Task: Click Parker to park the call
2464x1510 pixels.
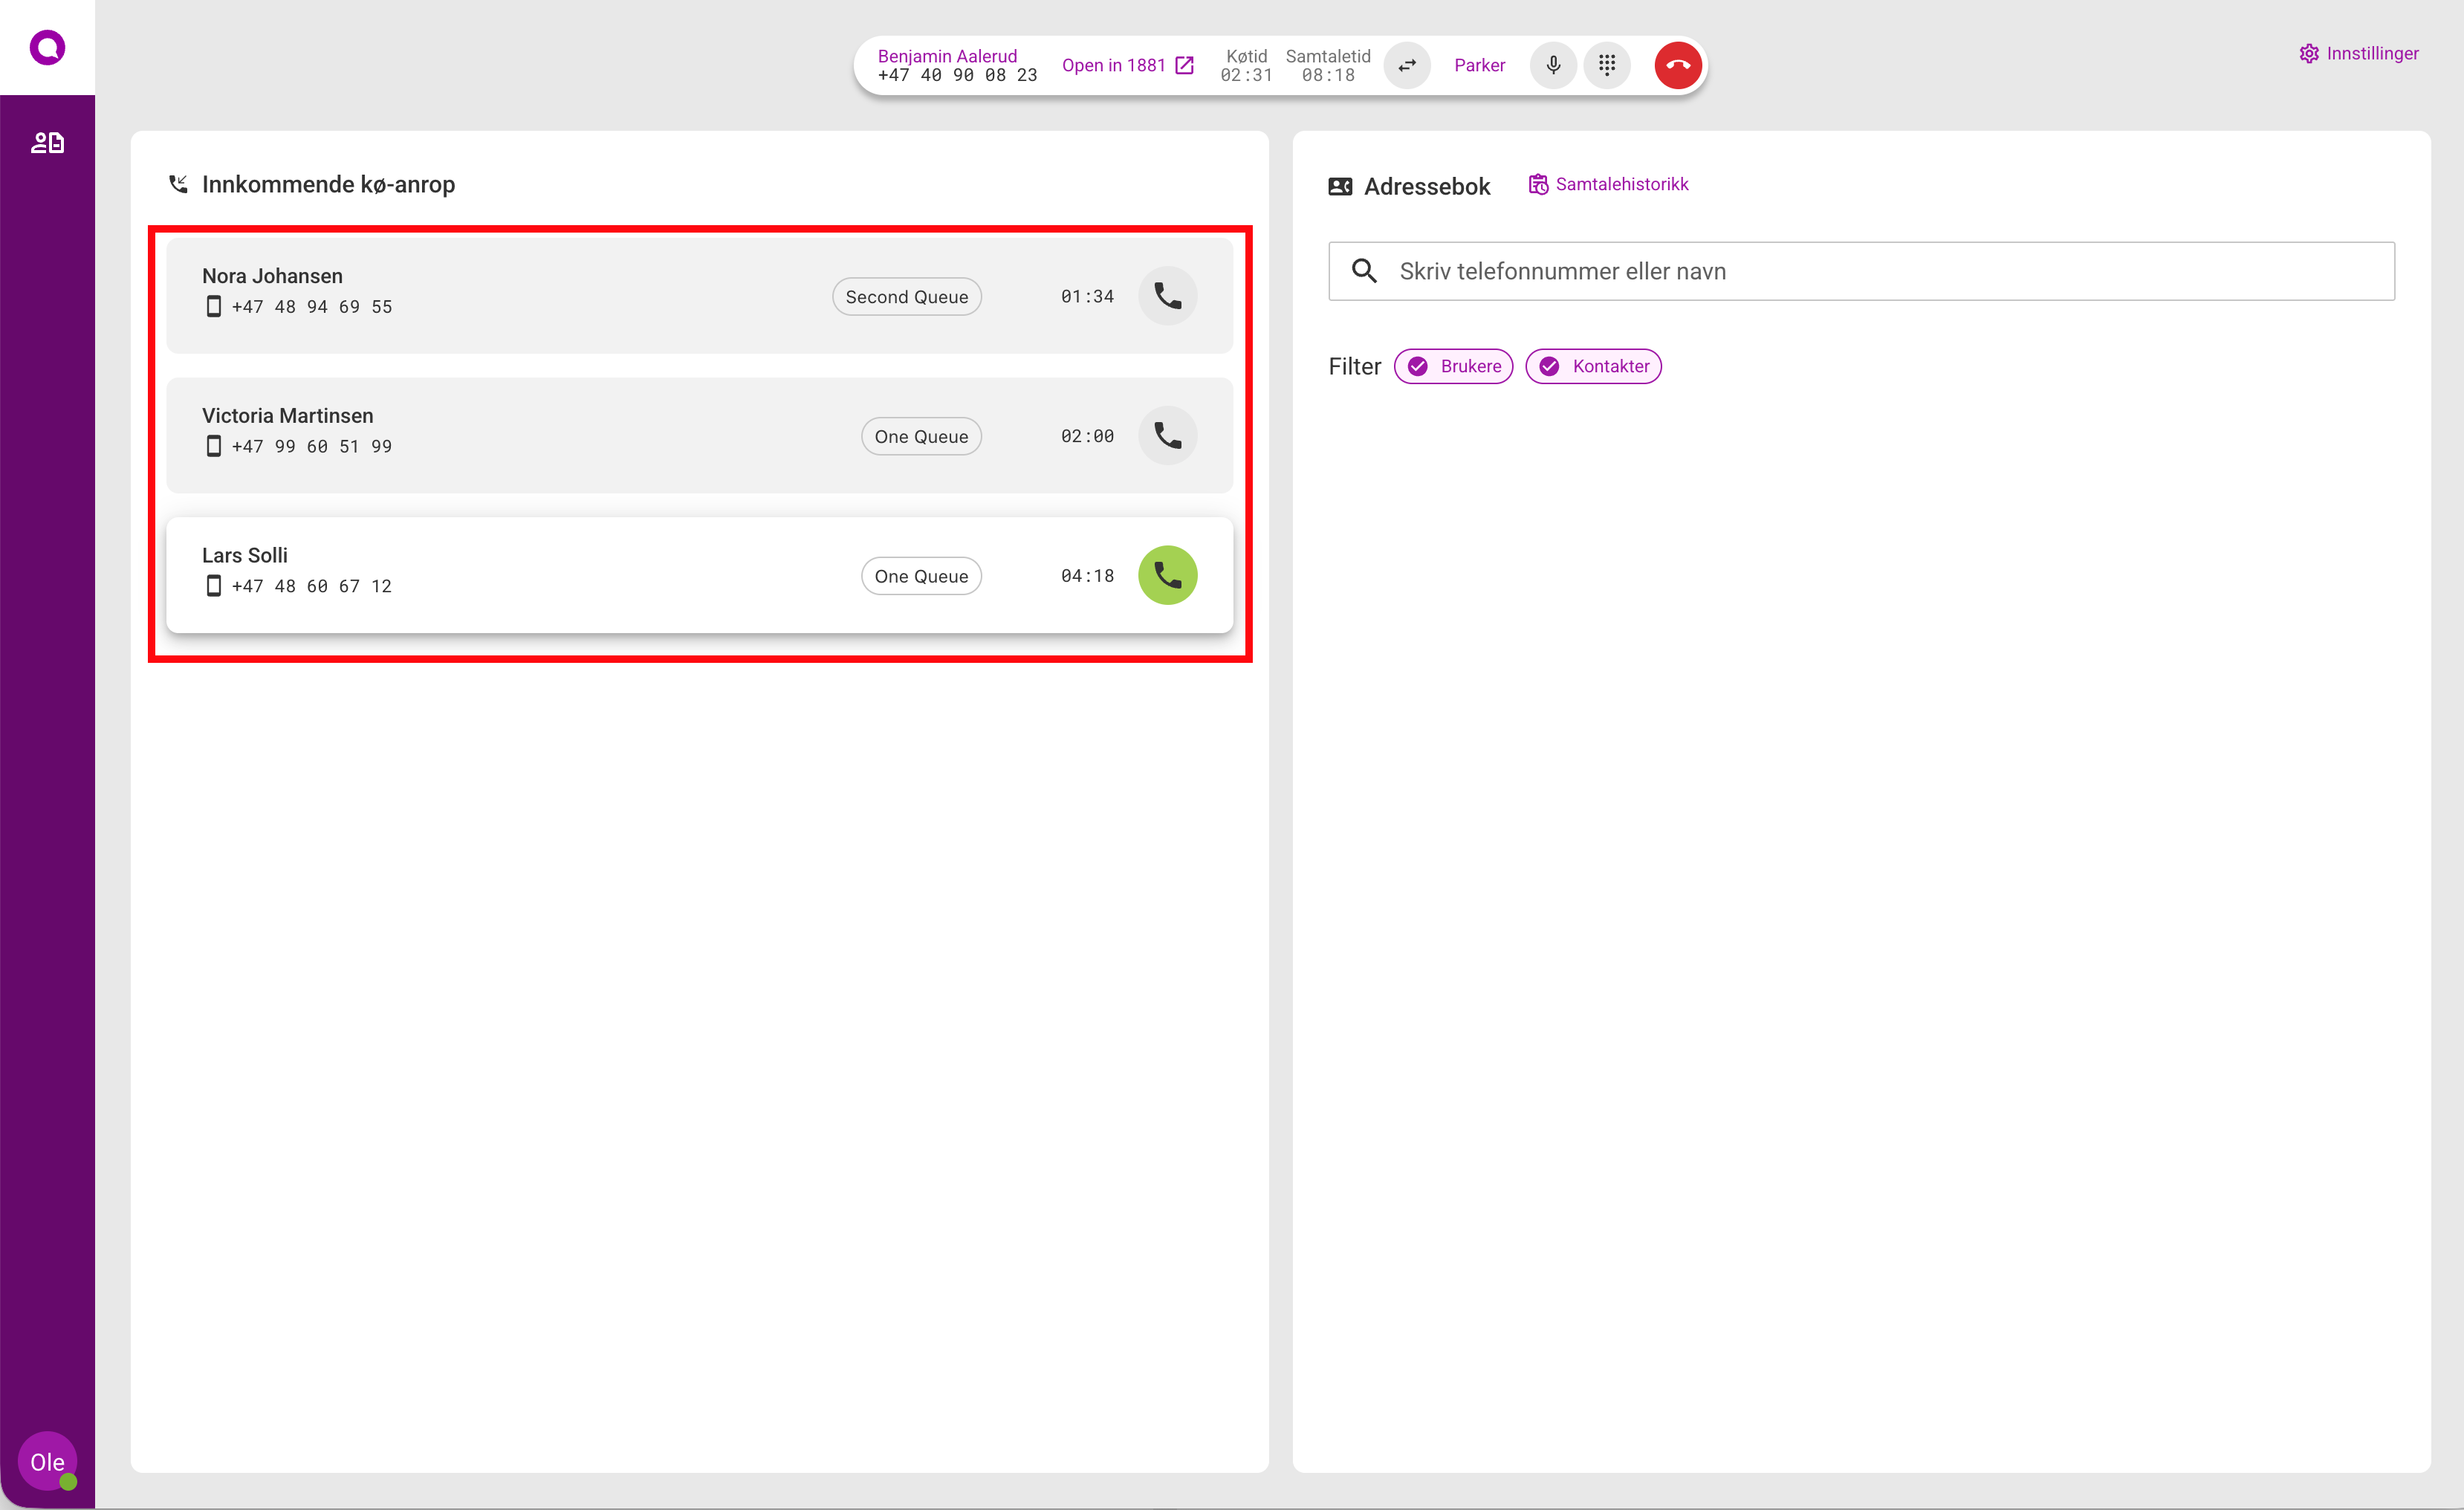Action: (1478, 65)
